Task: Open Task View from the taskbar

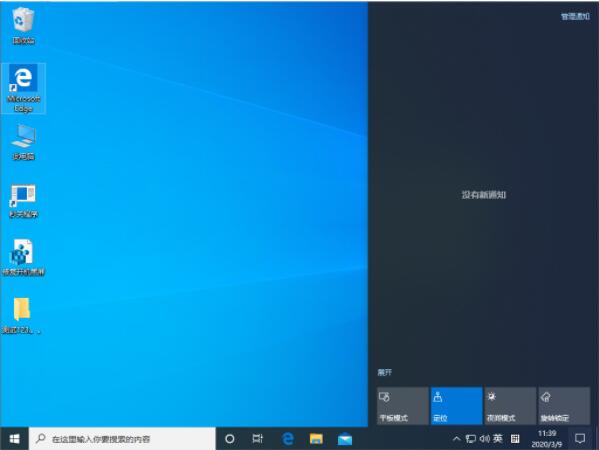Action: (x=258, y=439)
